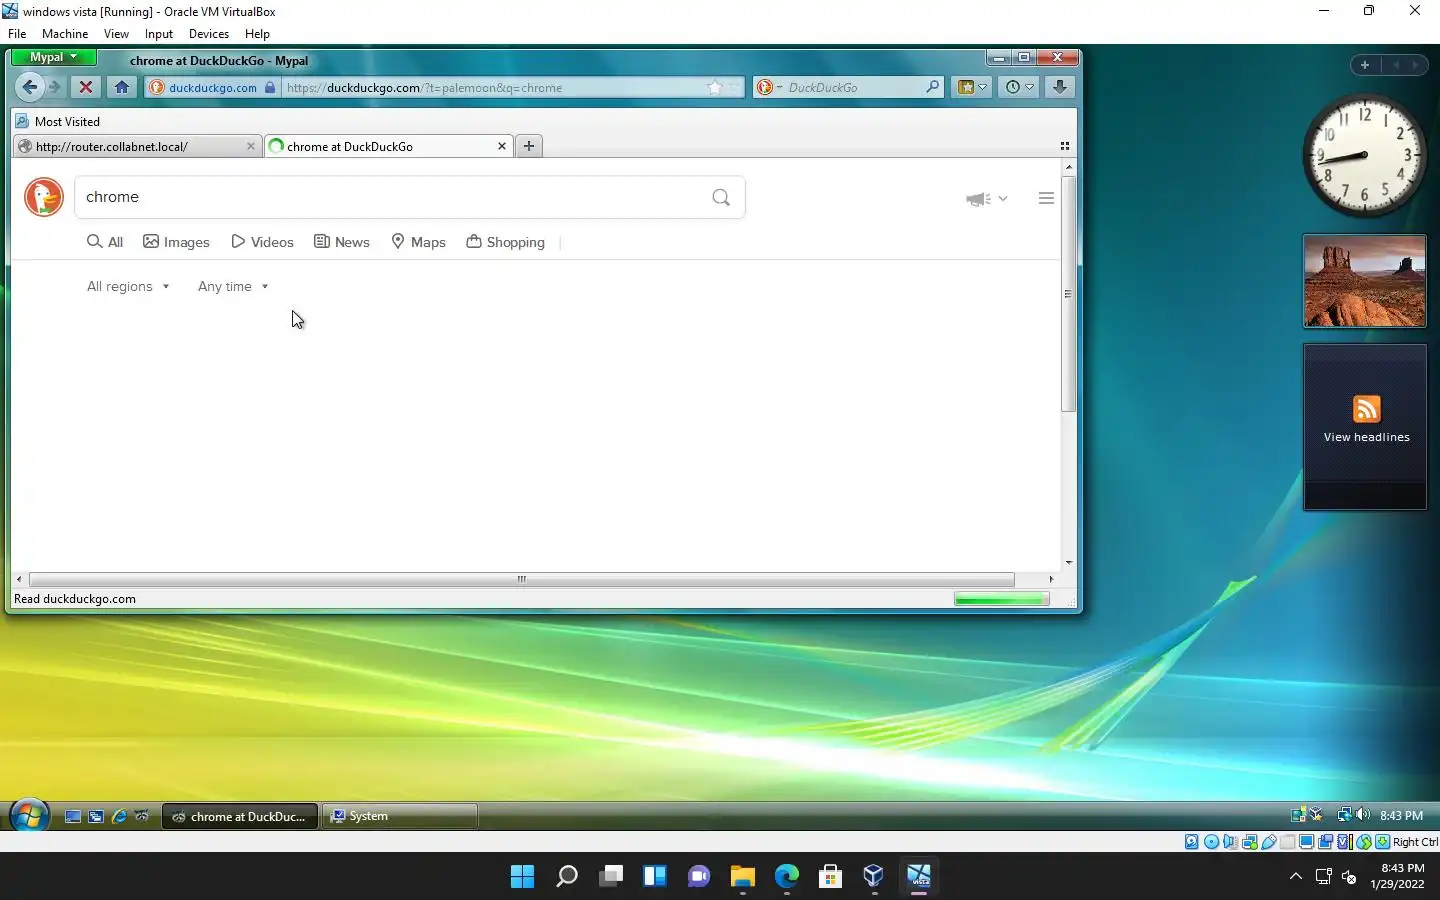Screen dimensions: 1440x900
Task: Select chrome at DuckDuc... Vista taskbar button
Action: coord(240,816)
